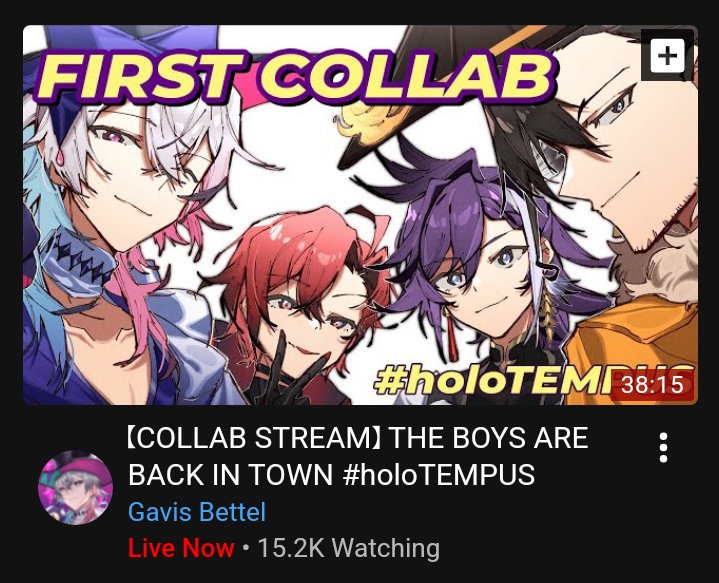This screenshot has width=719, height=583.
Task: Click the #holoTEMPUS hashtag in the title
Action: point(438,474)
